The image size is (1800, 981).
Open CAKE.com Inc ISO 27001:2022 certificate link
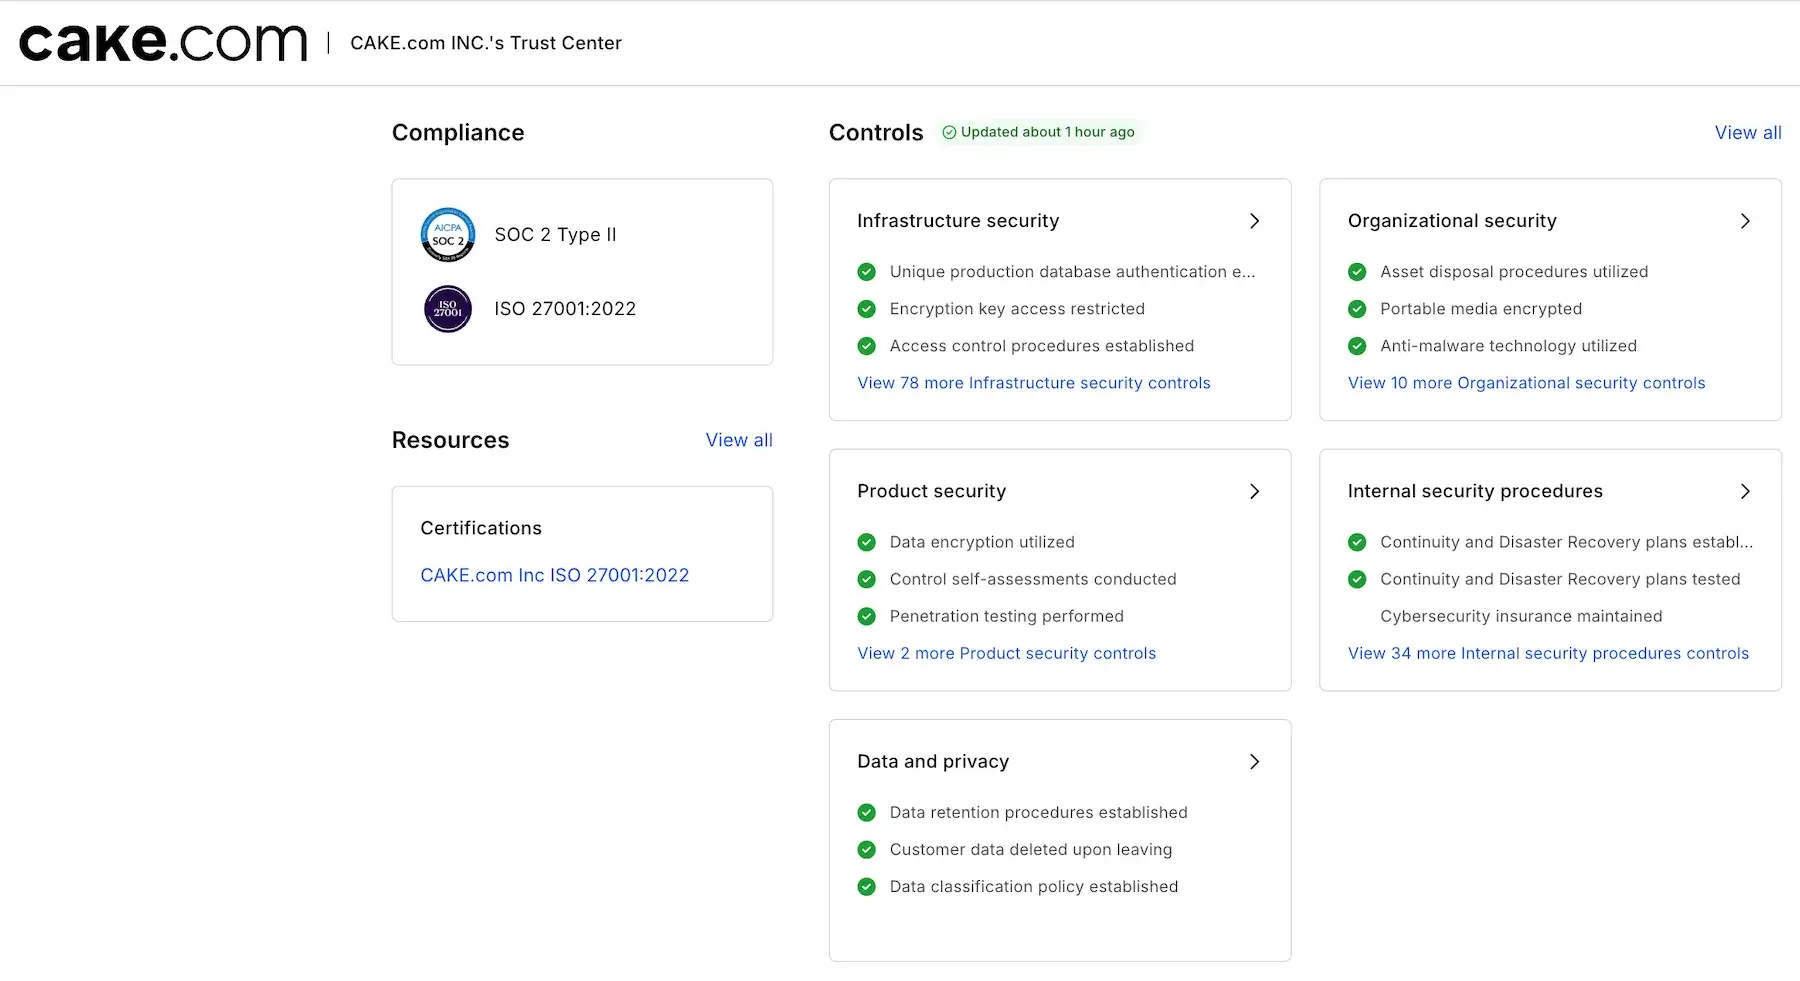click(x=555, y=575)
